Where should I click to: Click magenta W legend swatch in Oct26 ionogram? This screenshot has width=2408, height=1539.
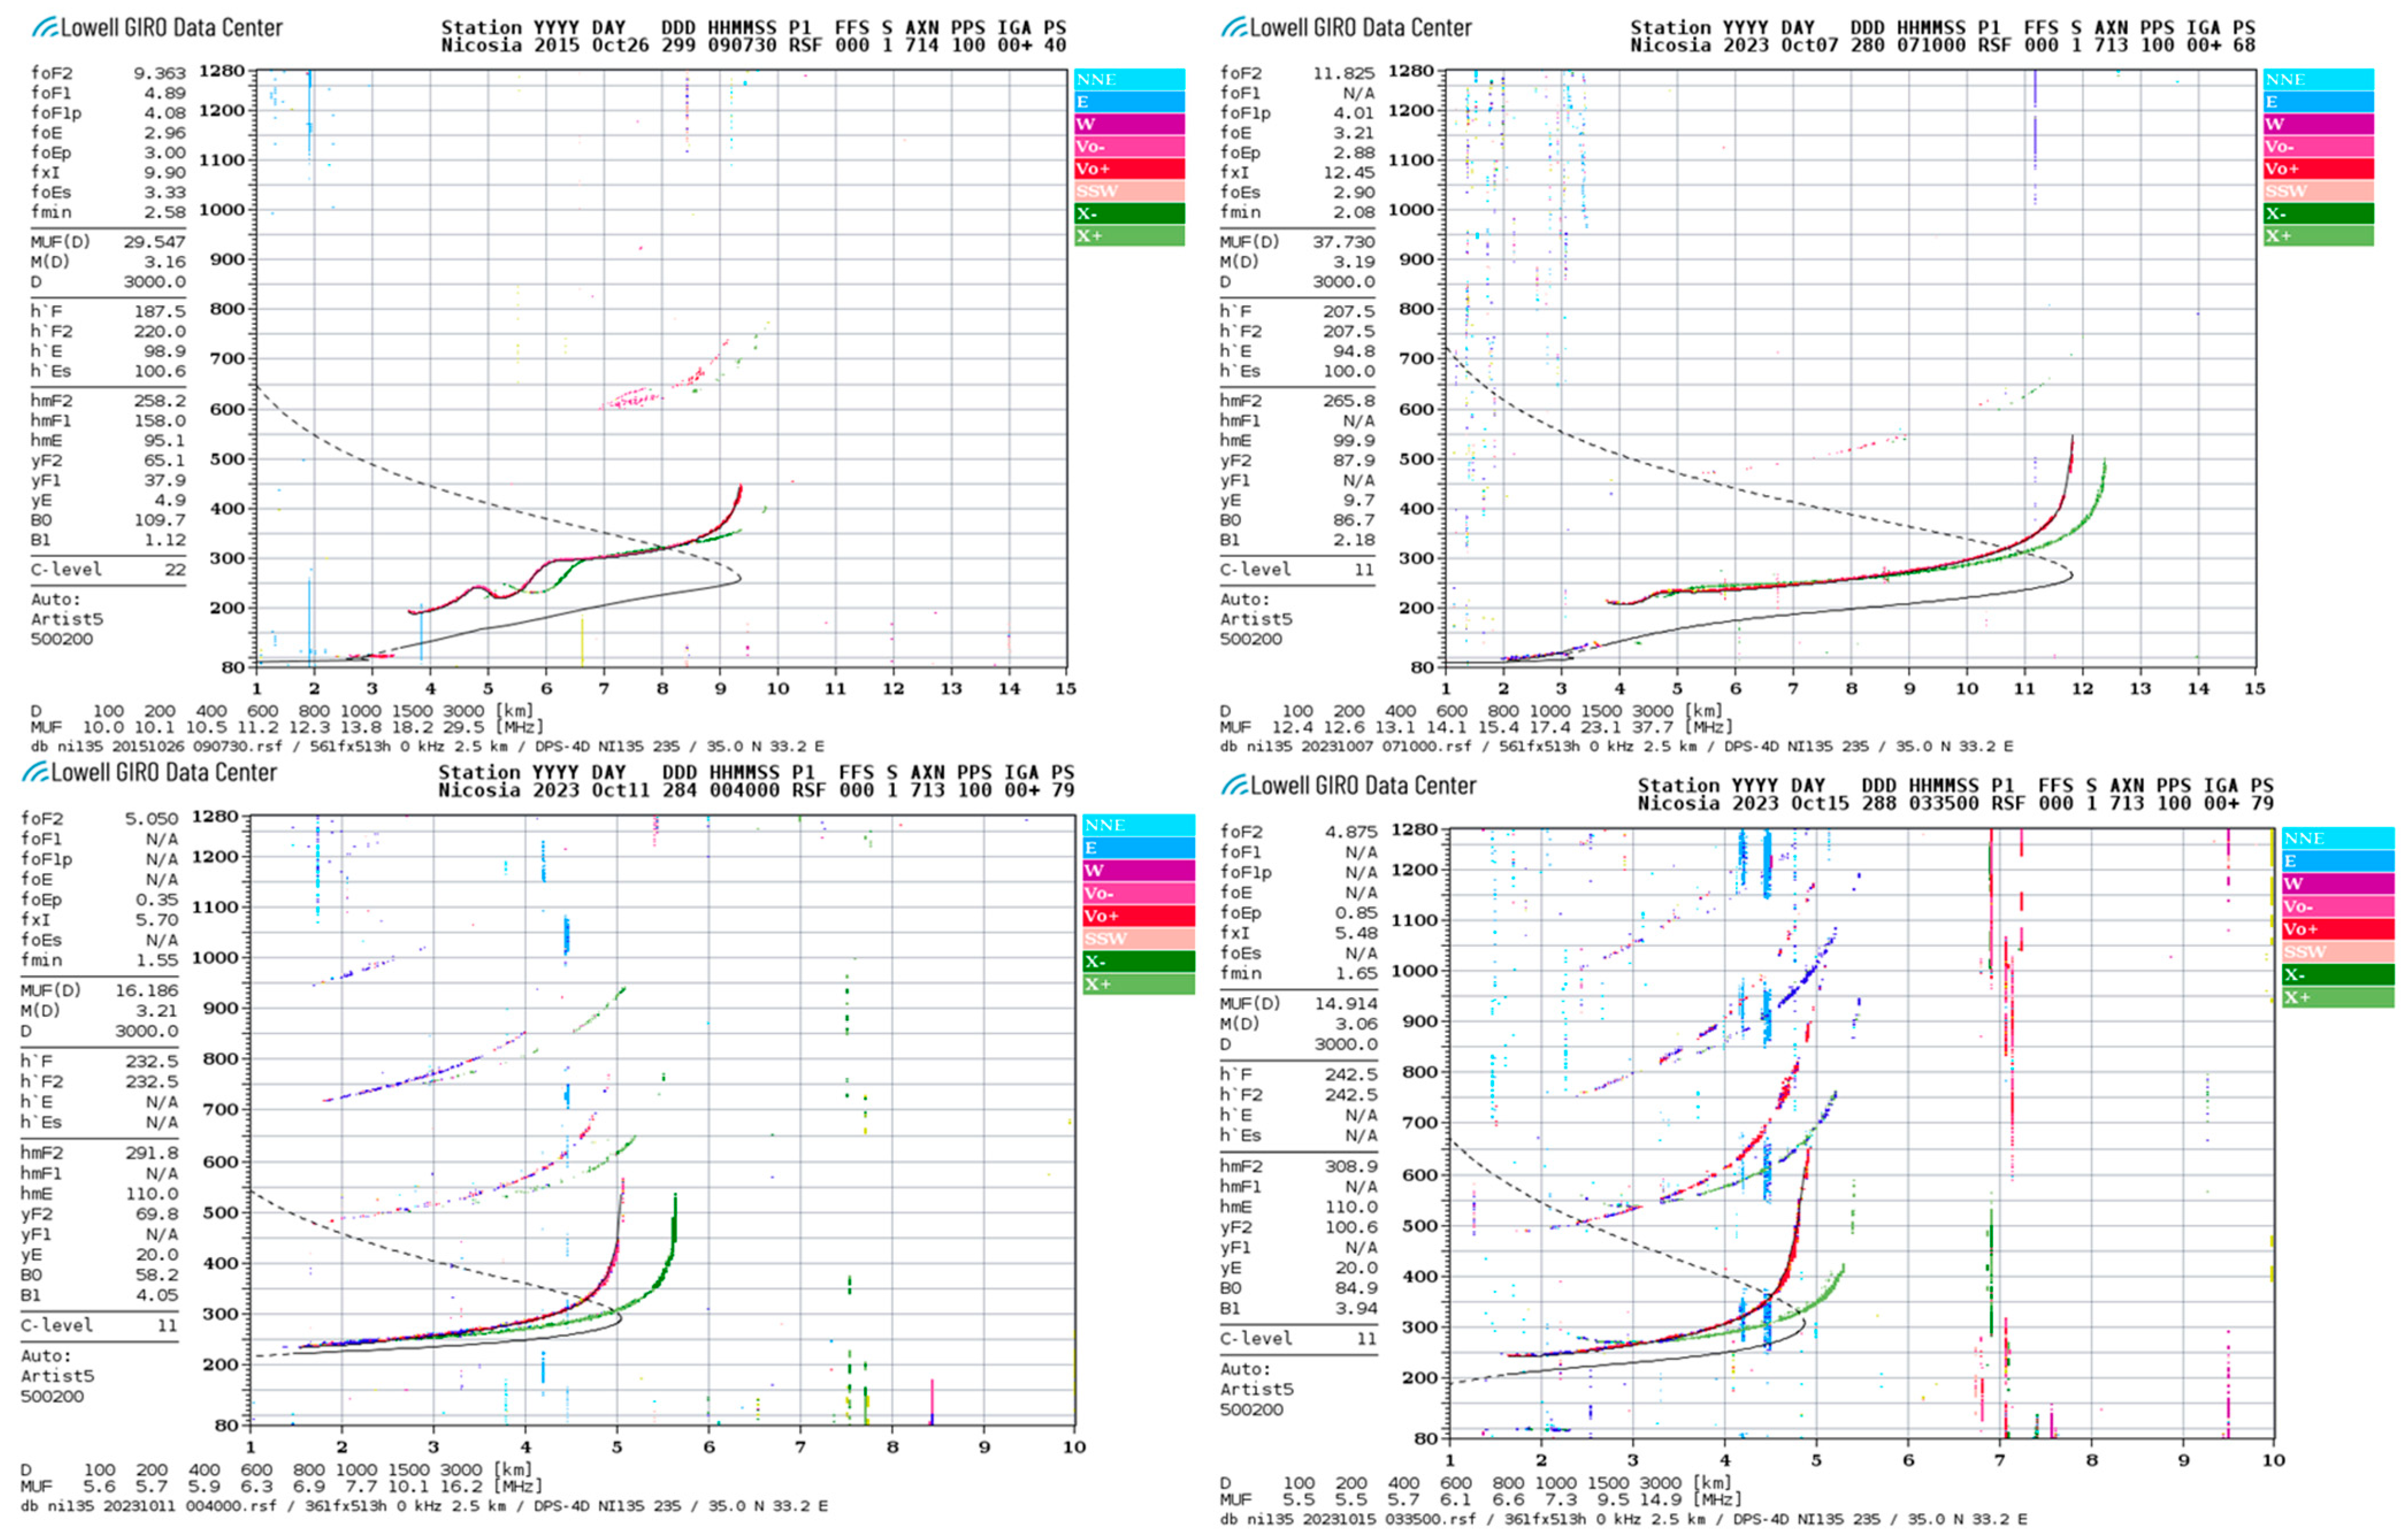[x=1129, y=125]
